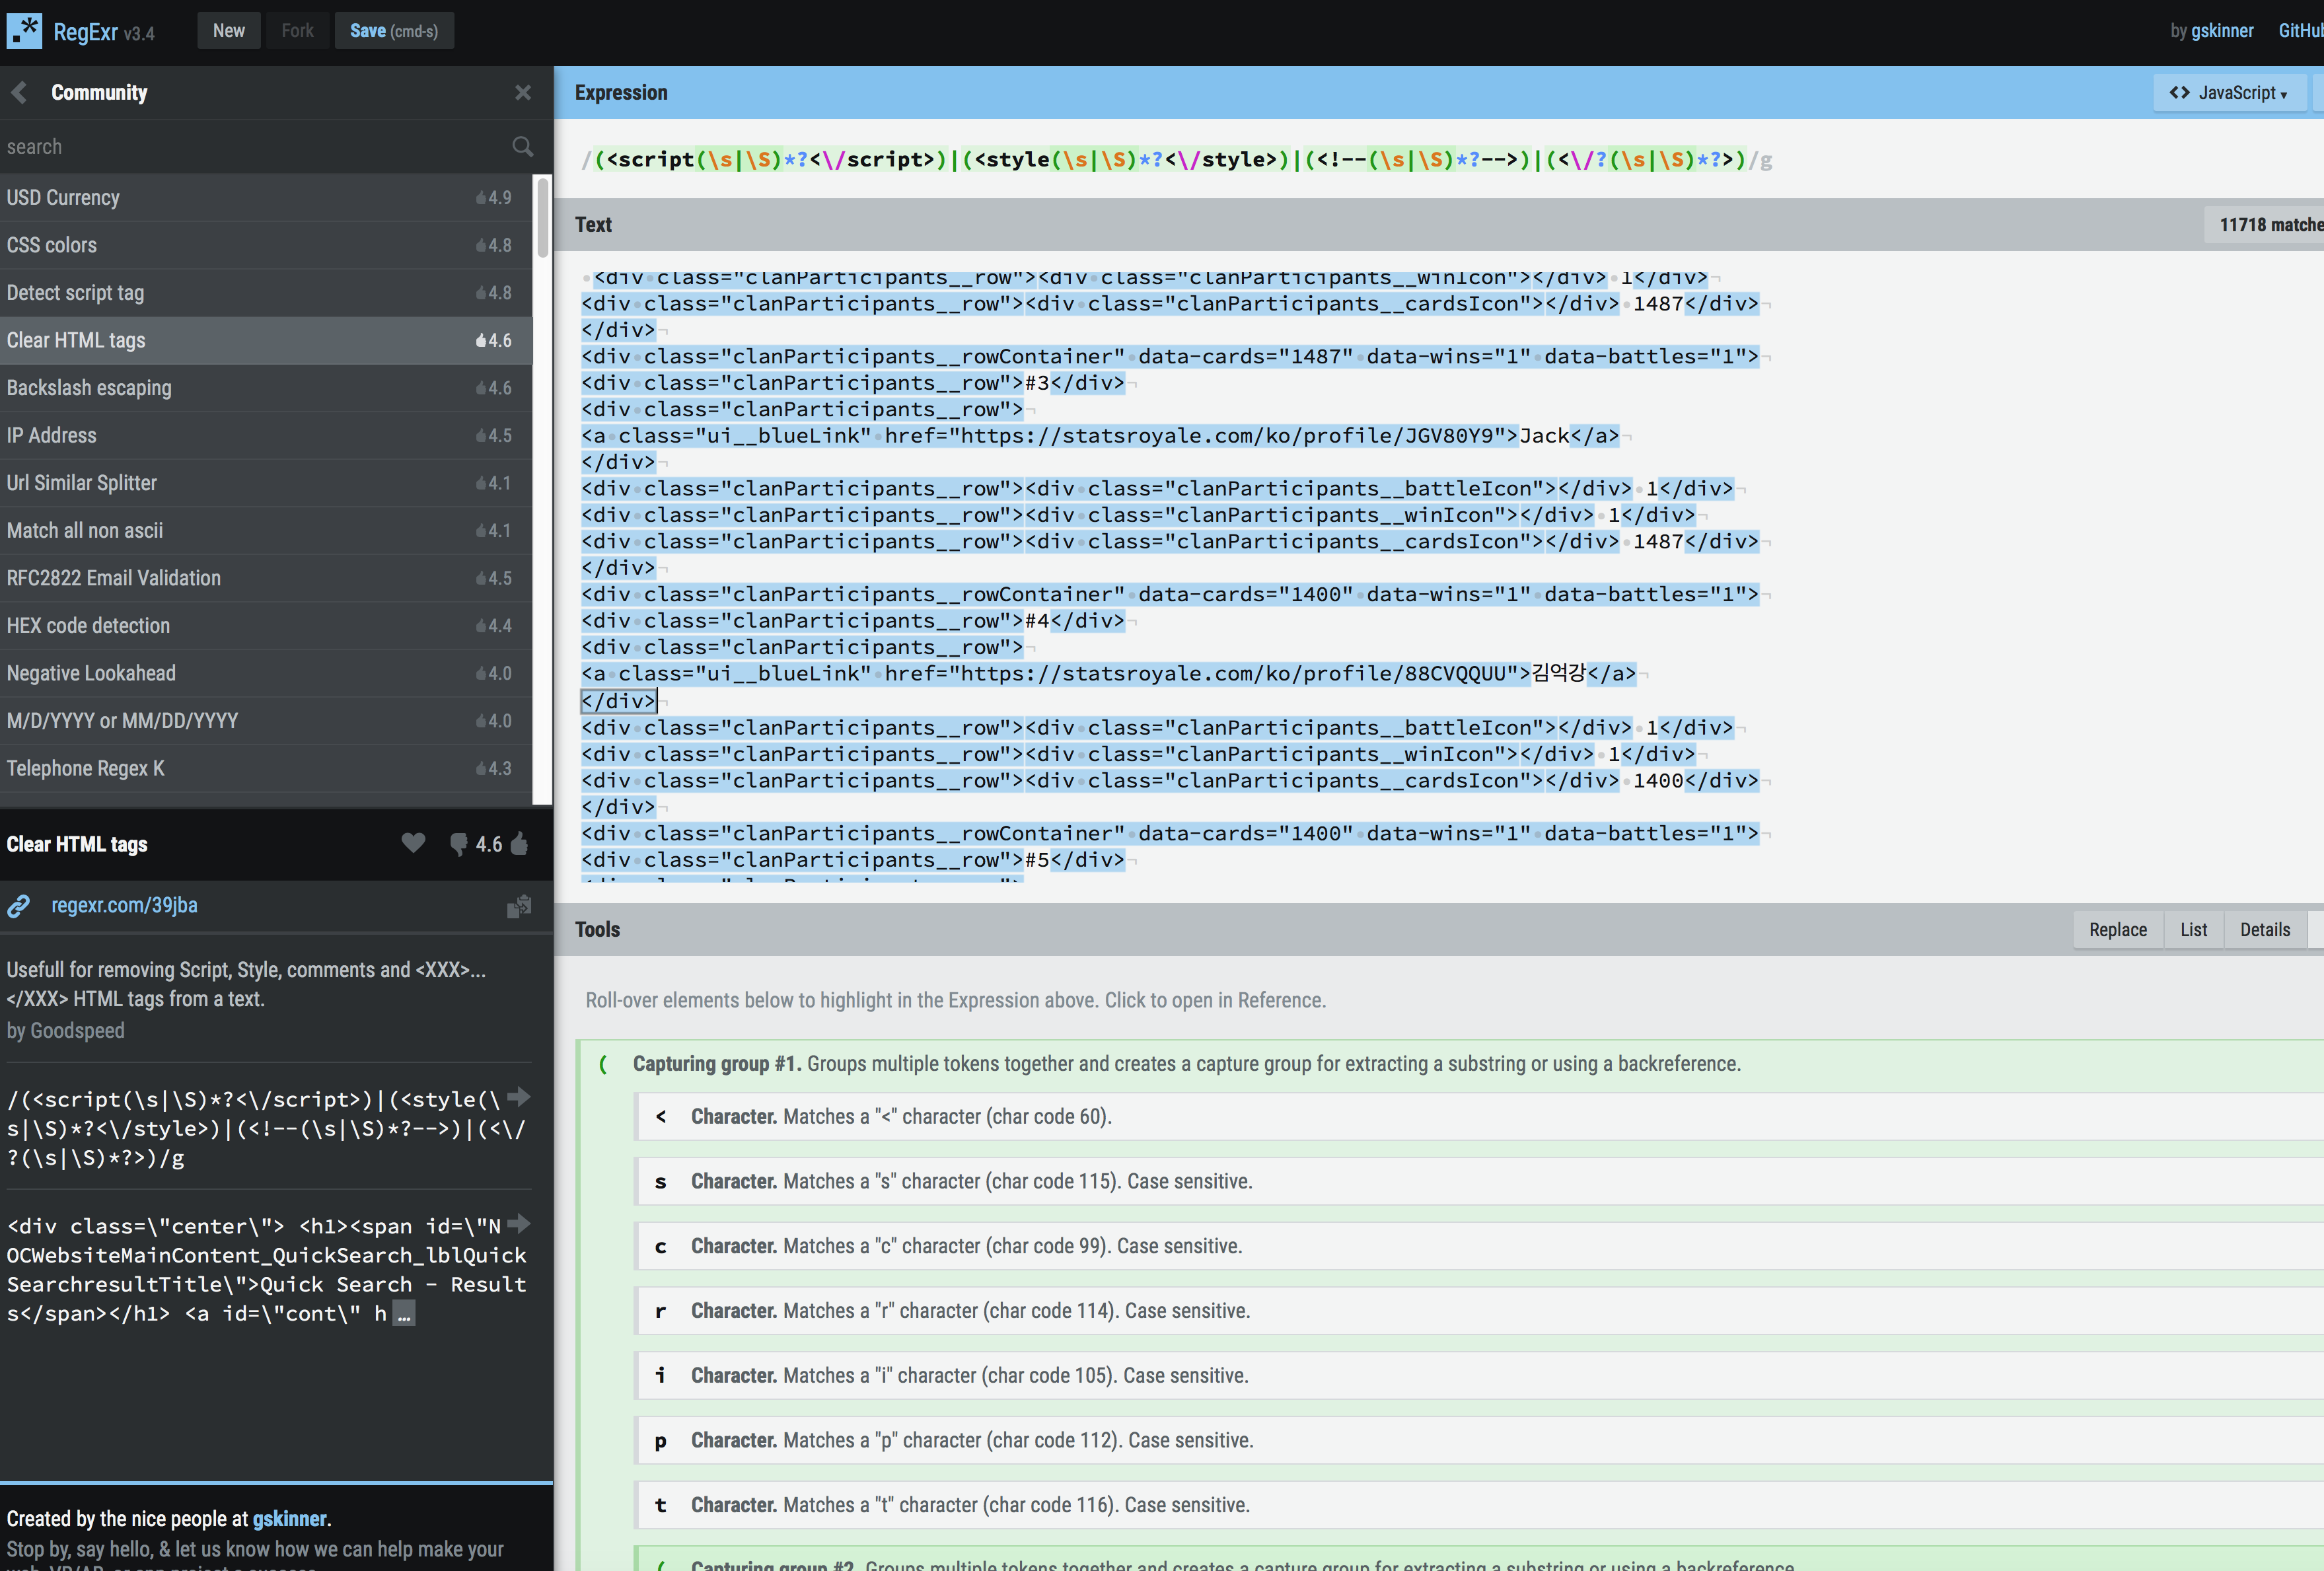Click the New button

tap(228, 31)
